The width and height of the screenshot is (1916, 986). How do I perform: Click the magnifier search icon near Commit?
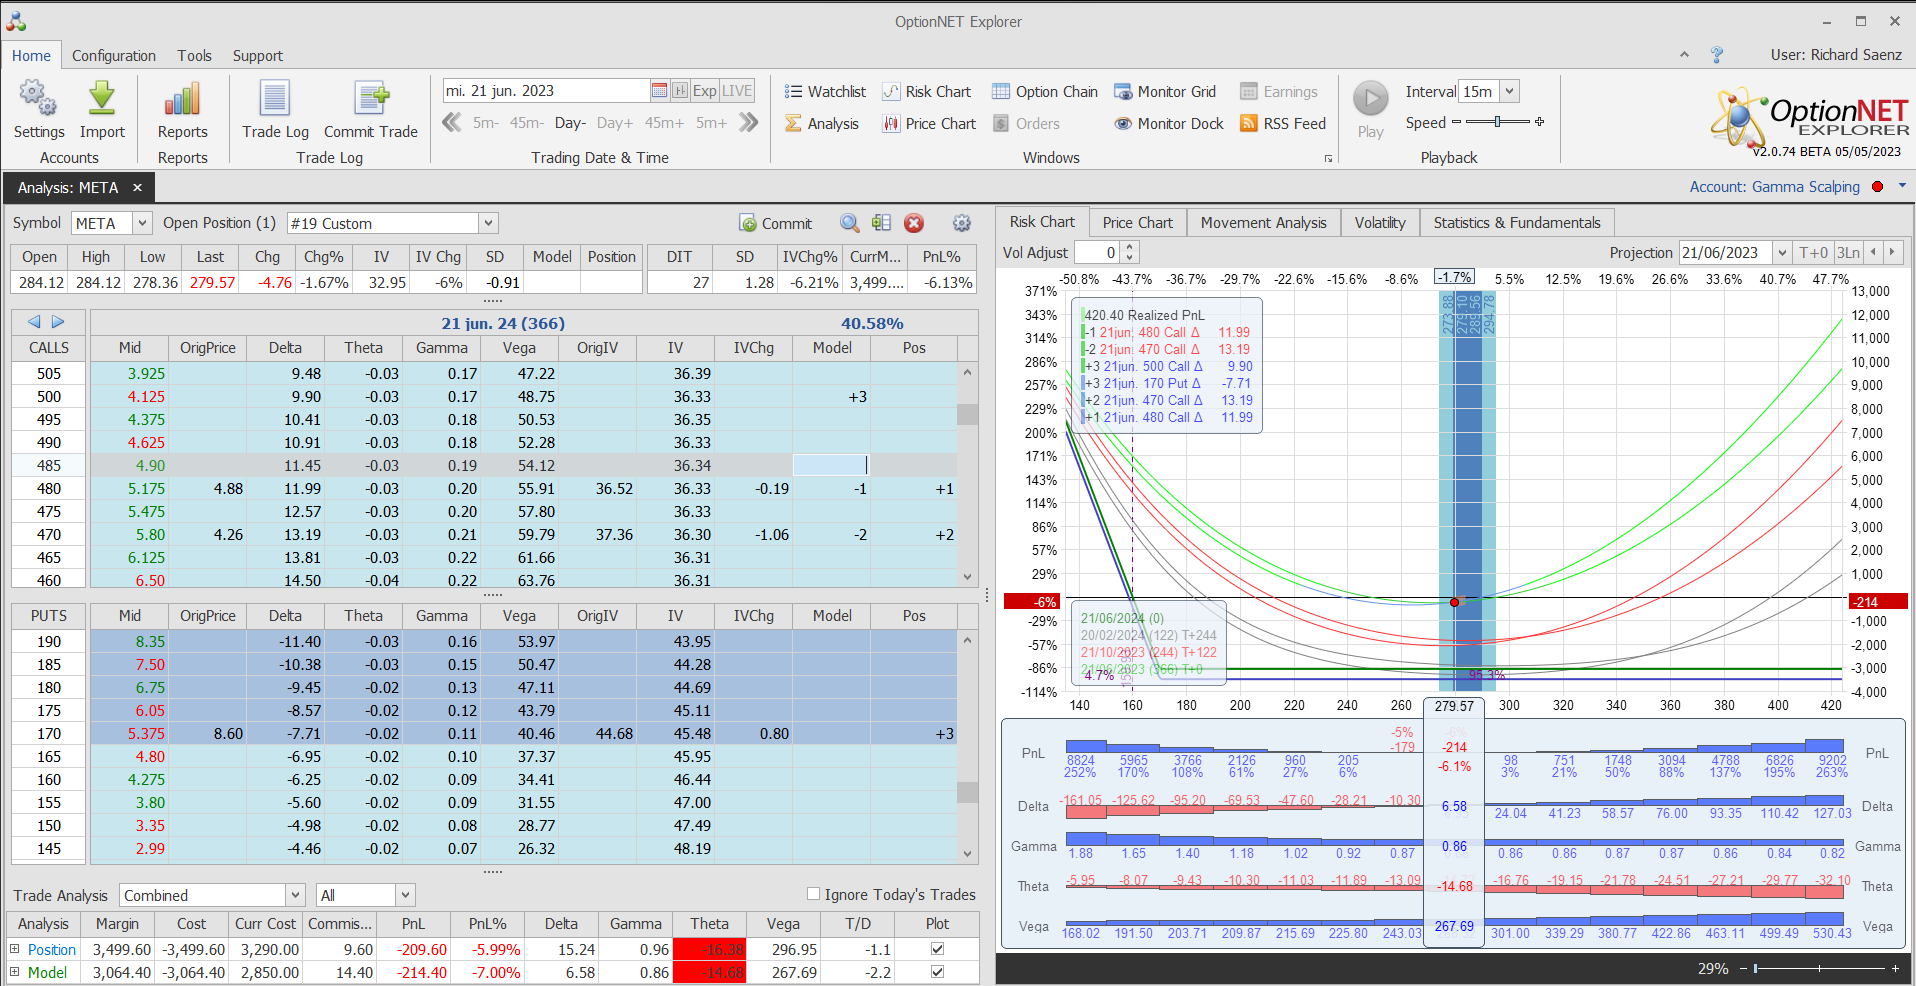pos(849,223)
